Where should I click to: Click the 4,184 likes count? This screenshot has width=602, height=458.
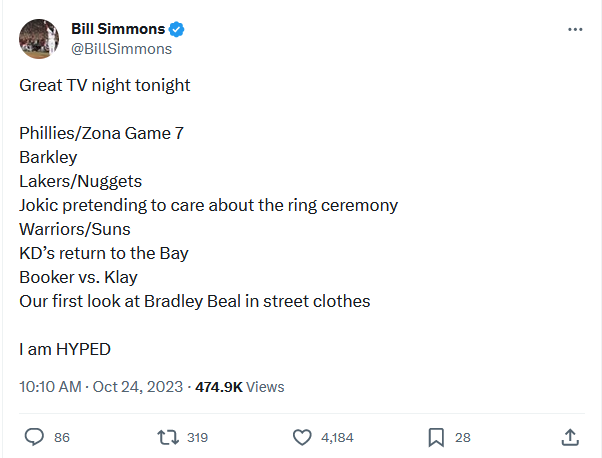click(x=337, y=438)
